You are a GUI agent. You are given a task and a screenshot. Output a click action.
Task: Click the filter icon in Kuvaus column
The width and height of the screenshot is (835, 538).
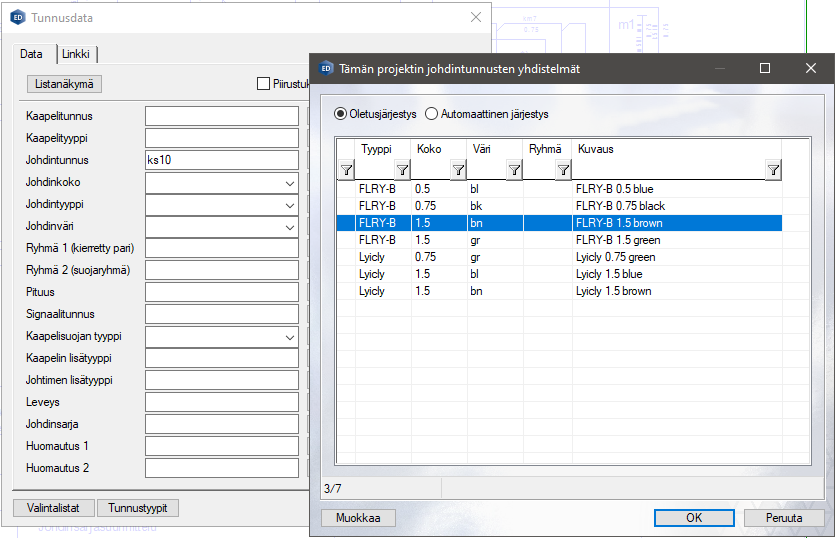pyautogui.click(x=773, y=170)
